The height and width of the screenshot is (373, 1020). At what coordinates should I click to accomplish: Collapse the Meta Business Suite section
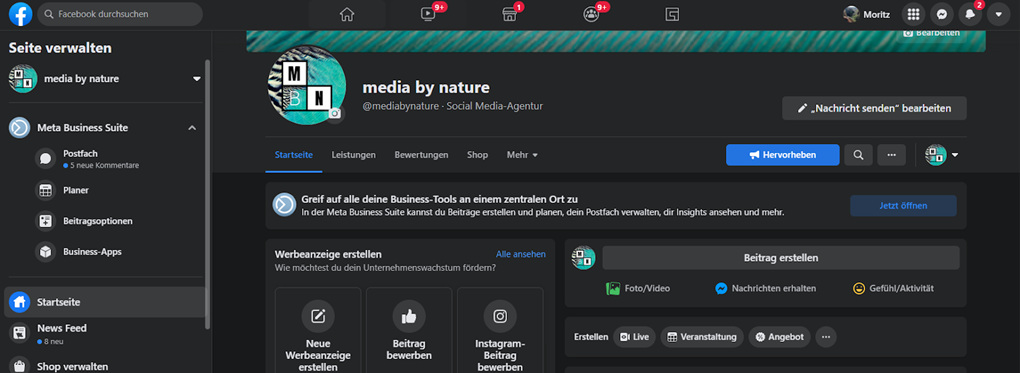pos(192,128)
